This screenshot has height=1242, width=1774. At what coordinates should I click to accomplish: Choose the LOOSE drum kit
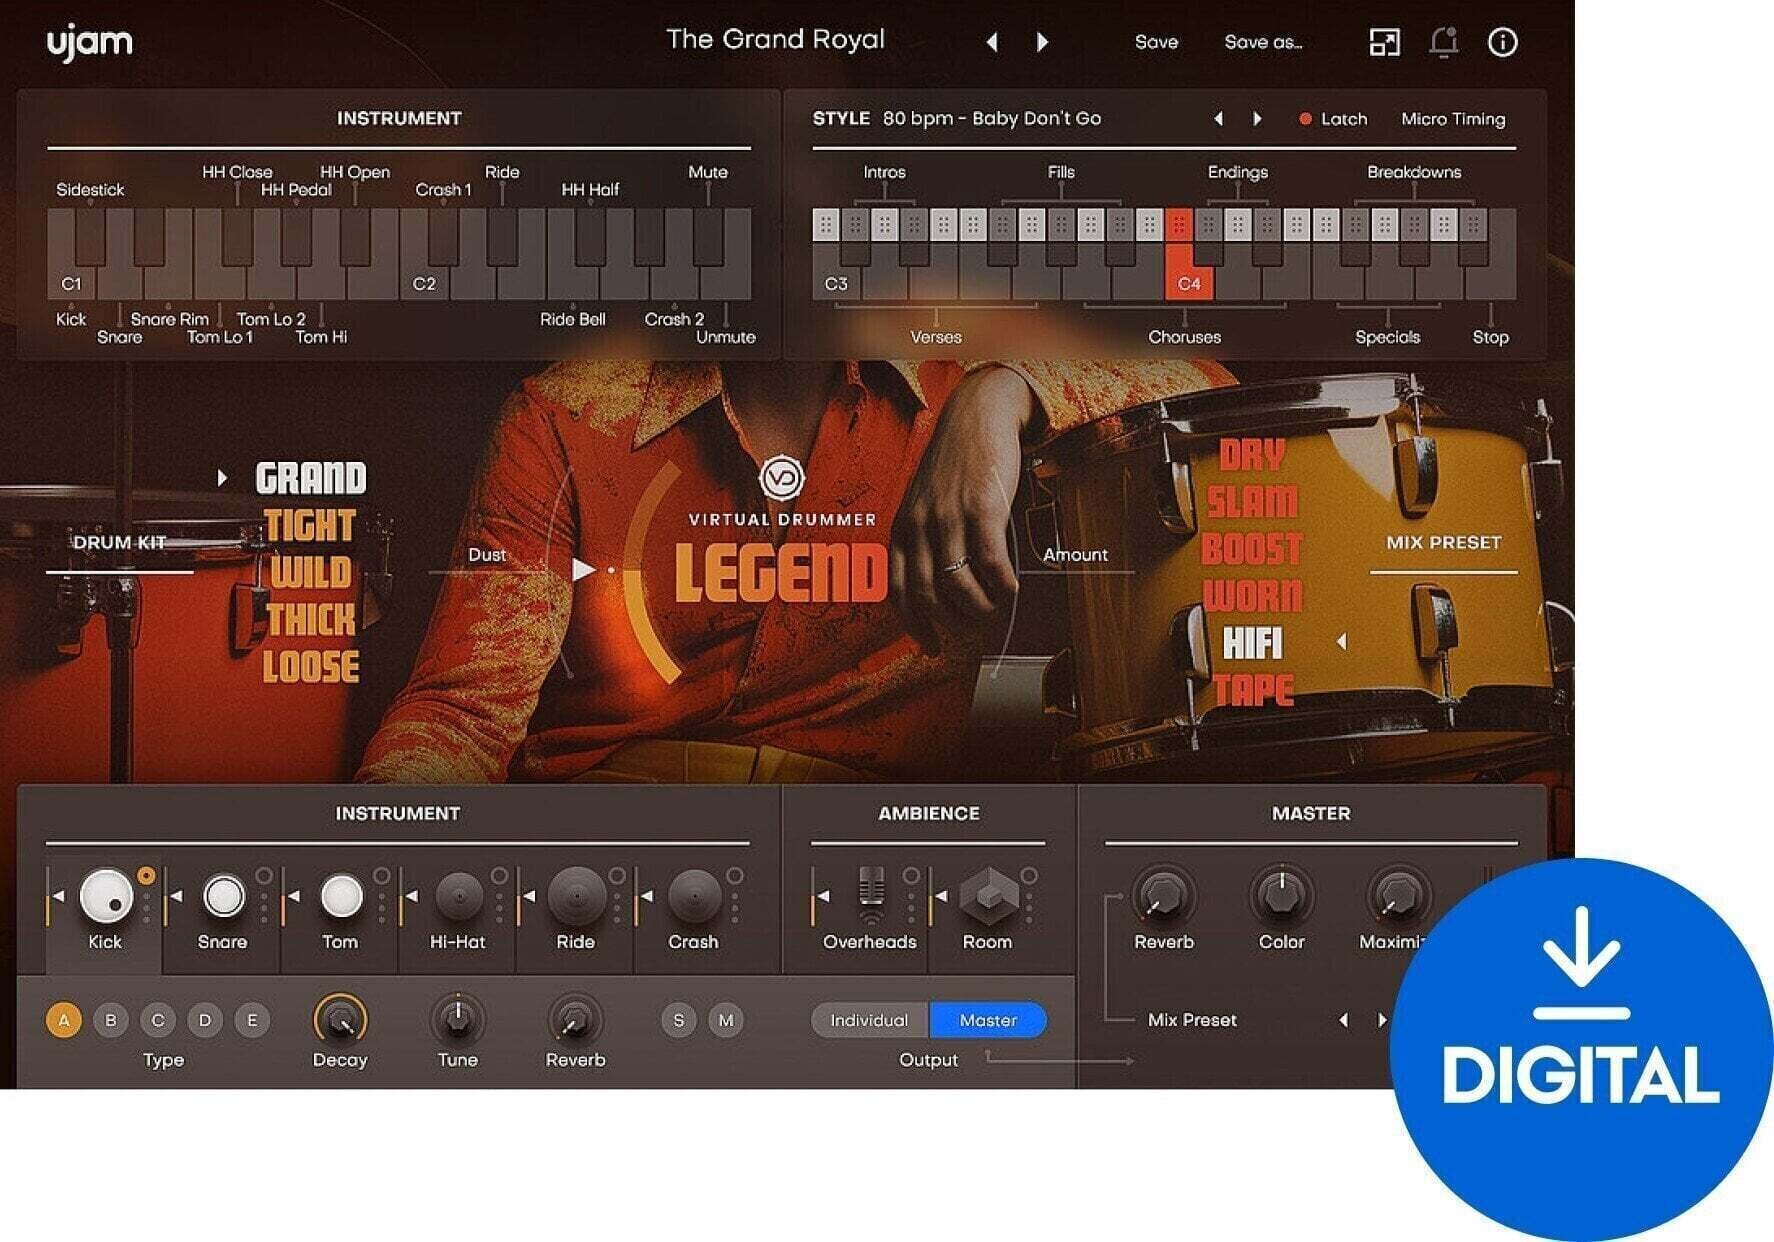coord(310,667)
